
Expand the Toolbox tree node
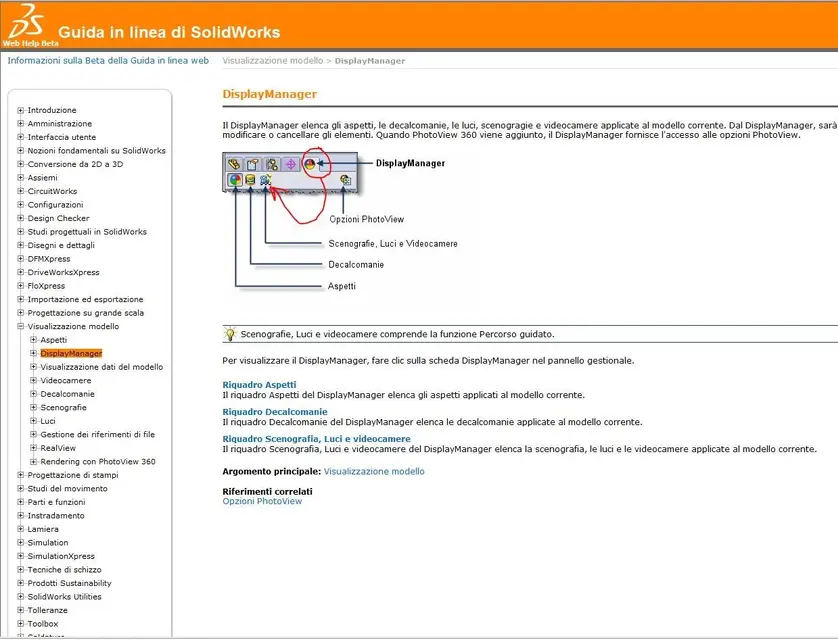click(20, 623)
